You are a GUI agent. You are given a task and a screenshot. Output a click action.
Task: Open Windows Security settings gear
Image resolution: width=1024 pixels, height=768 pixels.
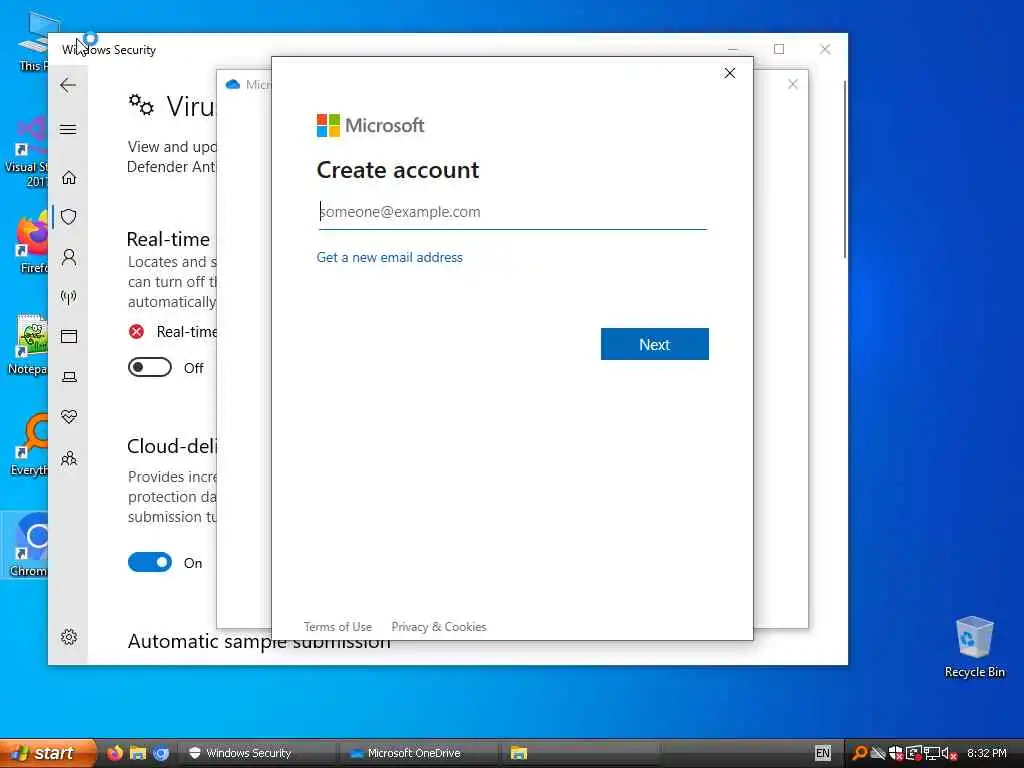tap(69, 637)
